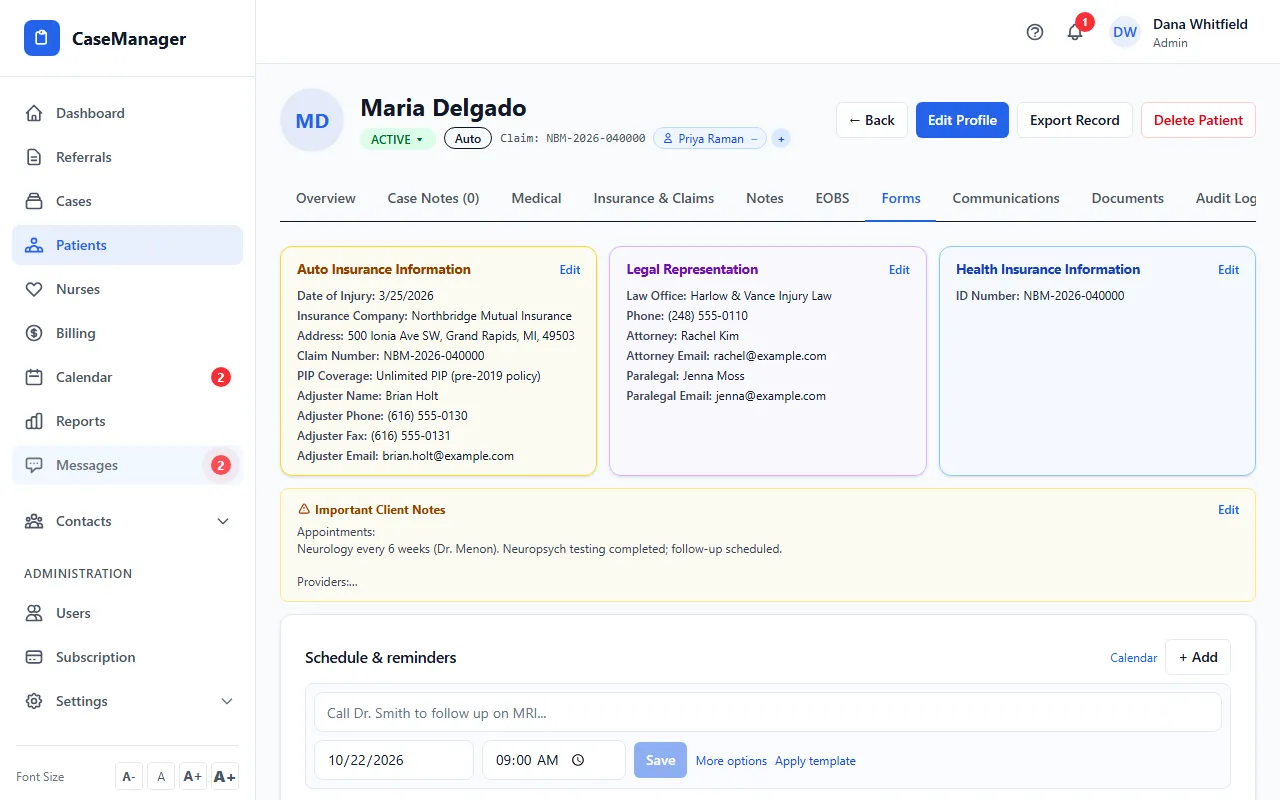Decrease font size with A- button
Viewport: 1280px width, 800px height.
pyautogui.click(x=129, y=776)
